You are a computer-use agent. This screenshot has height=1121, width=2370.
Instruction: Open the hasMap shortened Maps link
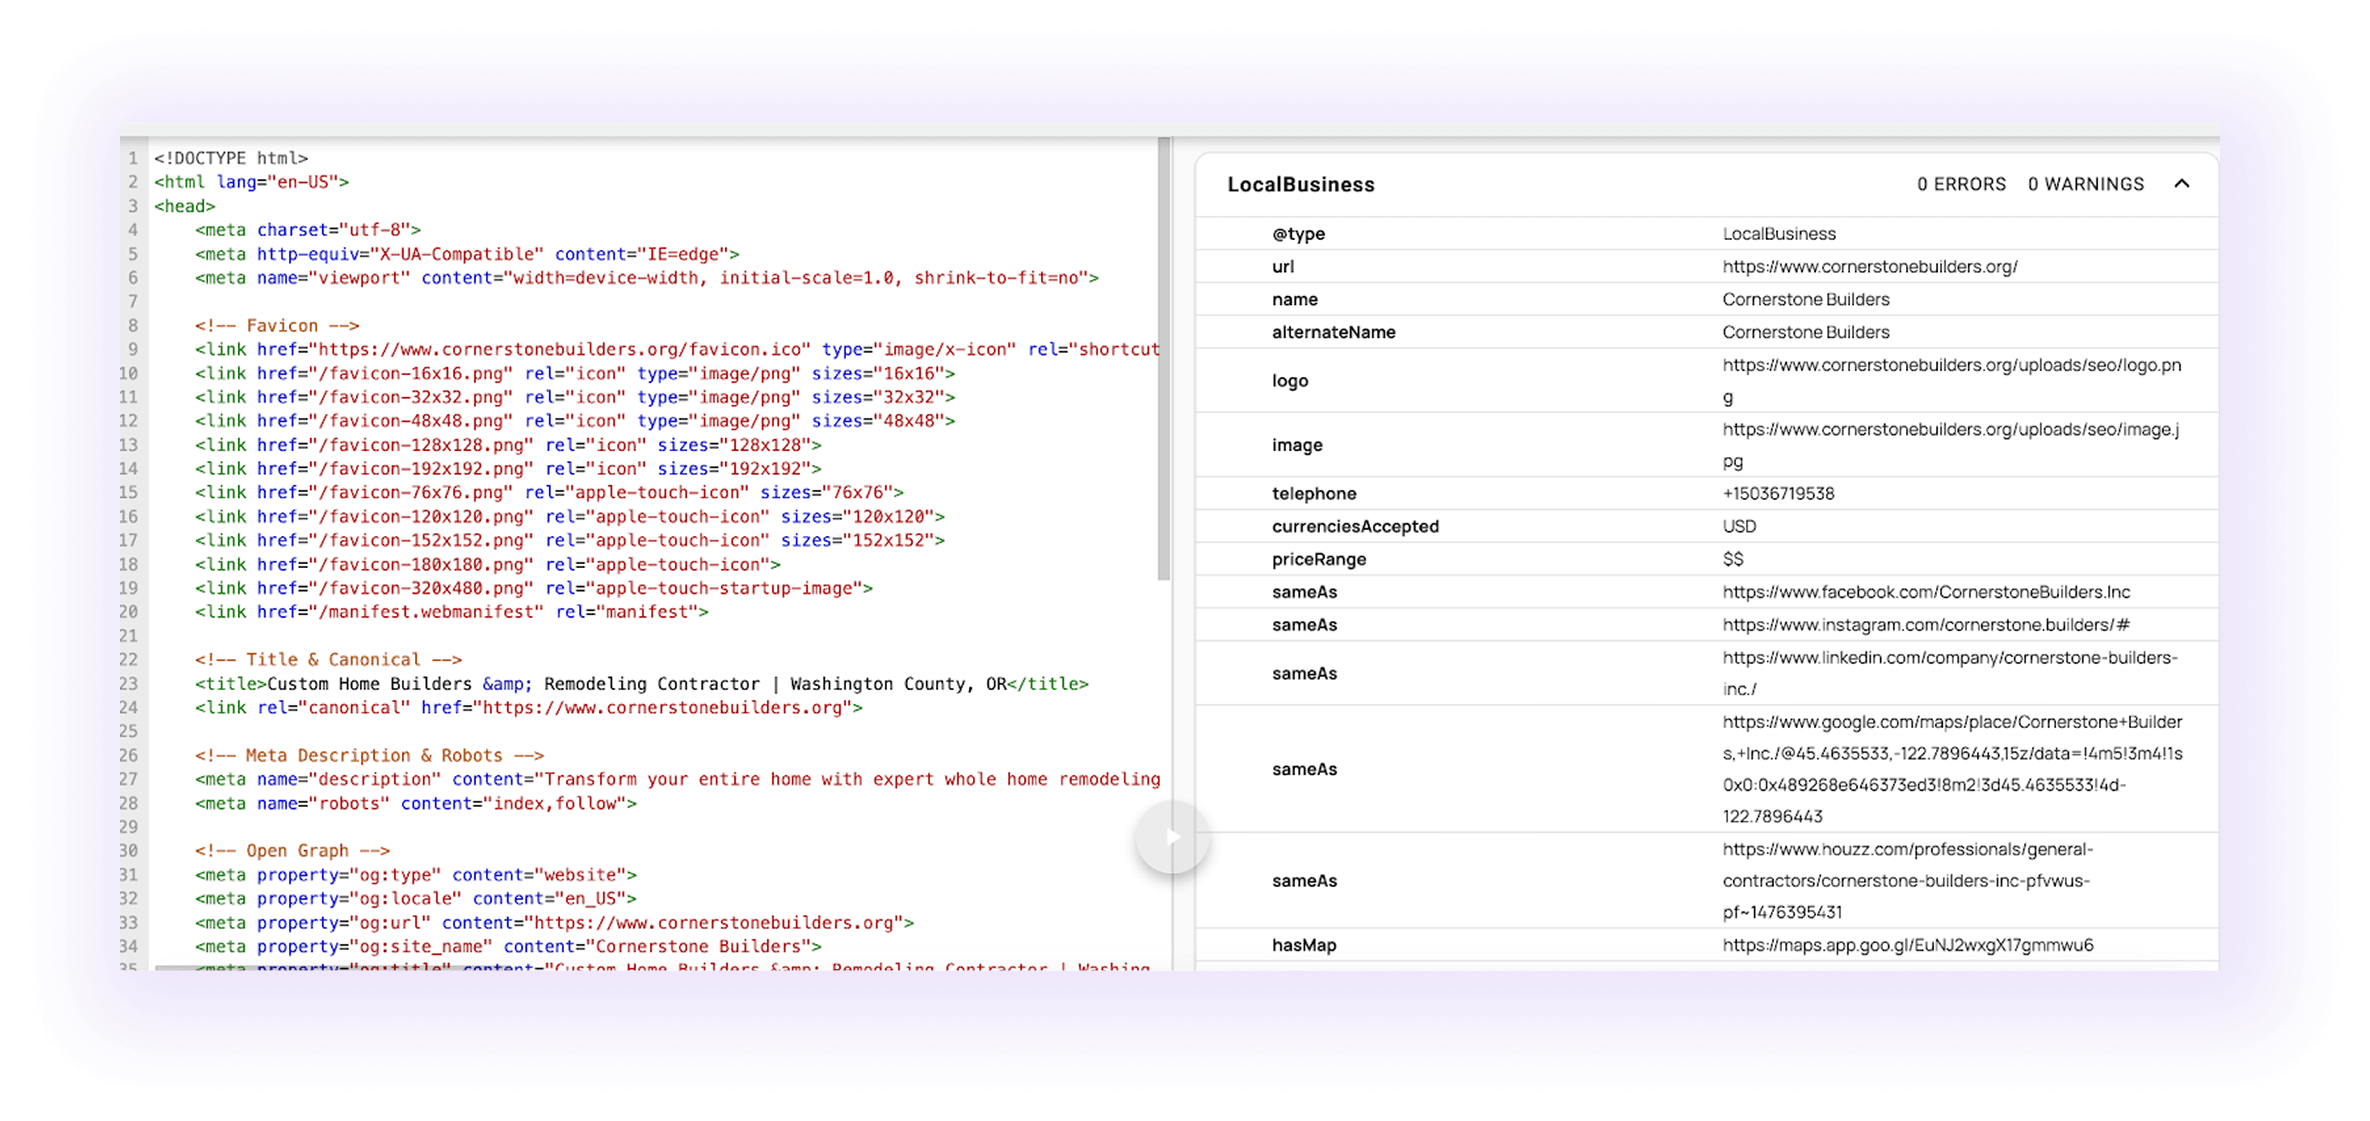tap(1906, 944)
